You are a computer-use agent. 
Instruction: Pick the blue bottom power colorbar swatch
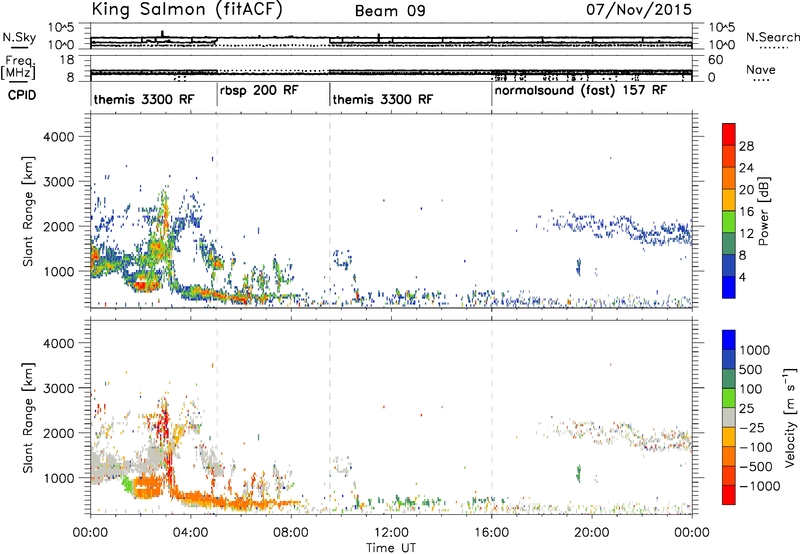click(x=729, y=287)
